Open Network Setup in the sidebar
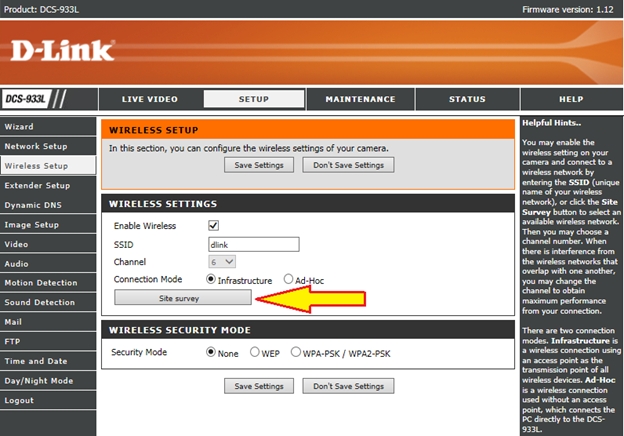 tap(36, 146)
